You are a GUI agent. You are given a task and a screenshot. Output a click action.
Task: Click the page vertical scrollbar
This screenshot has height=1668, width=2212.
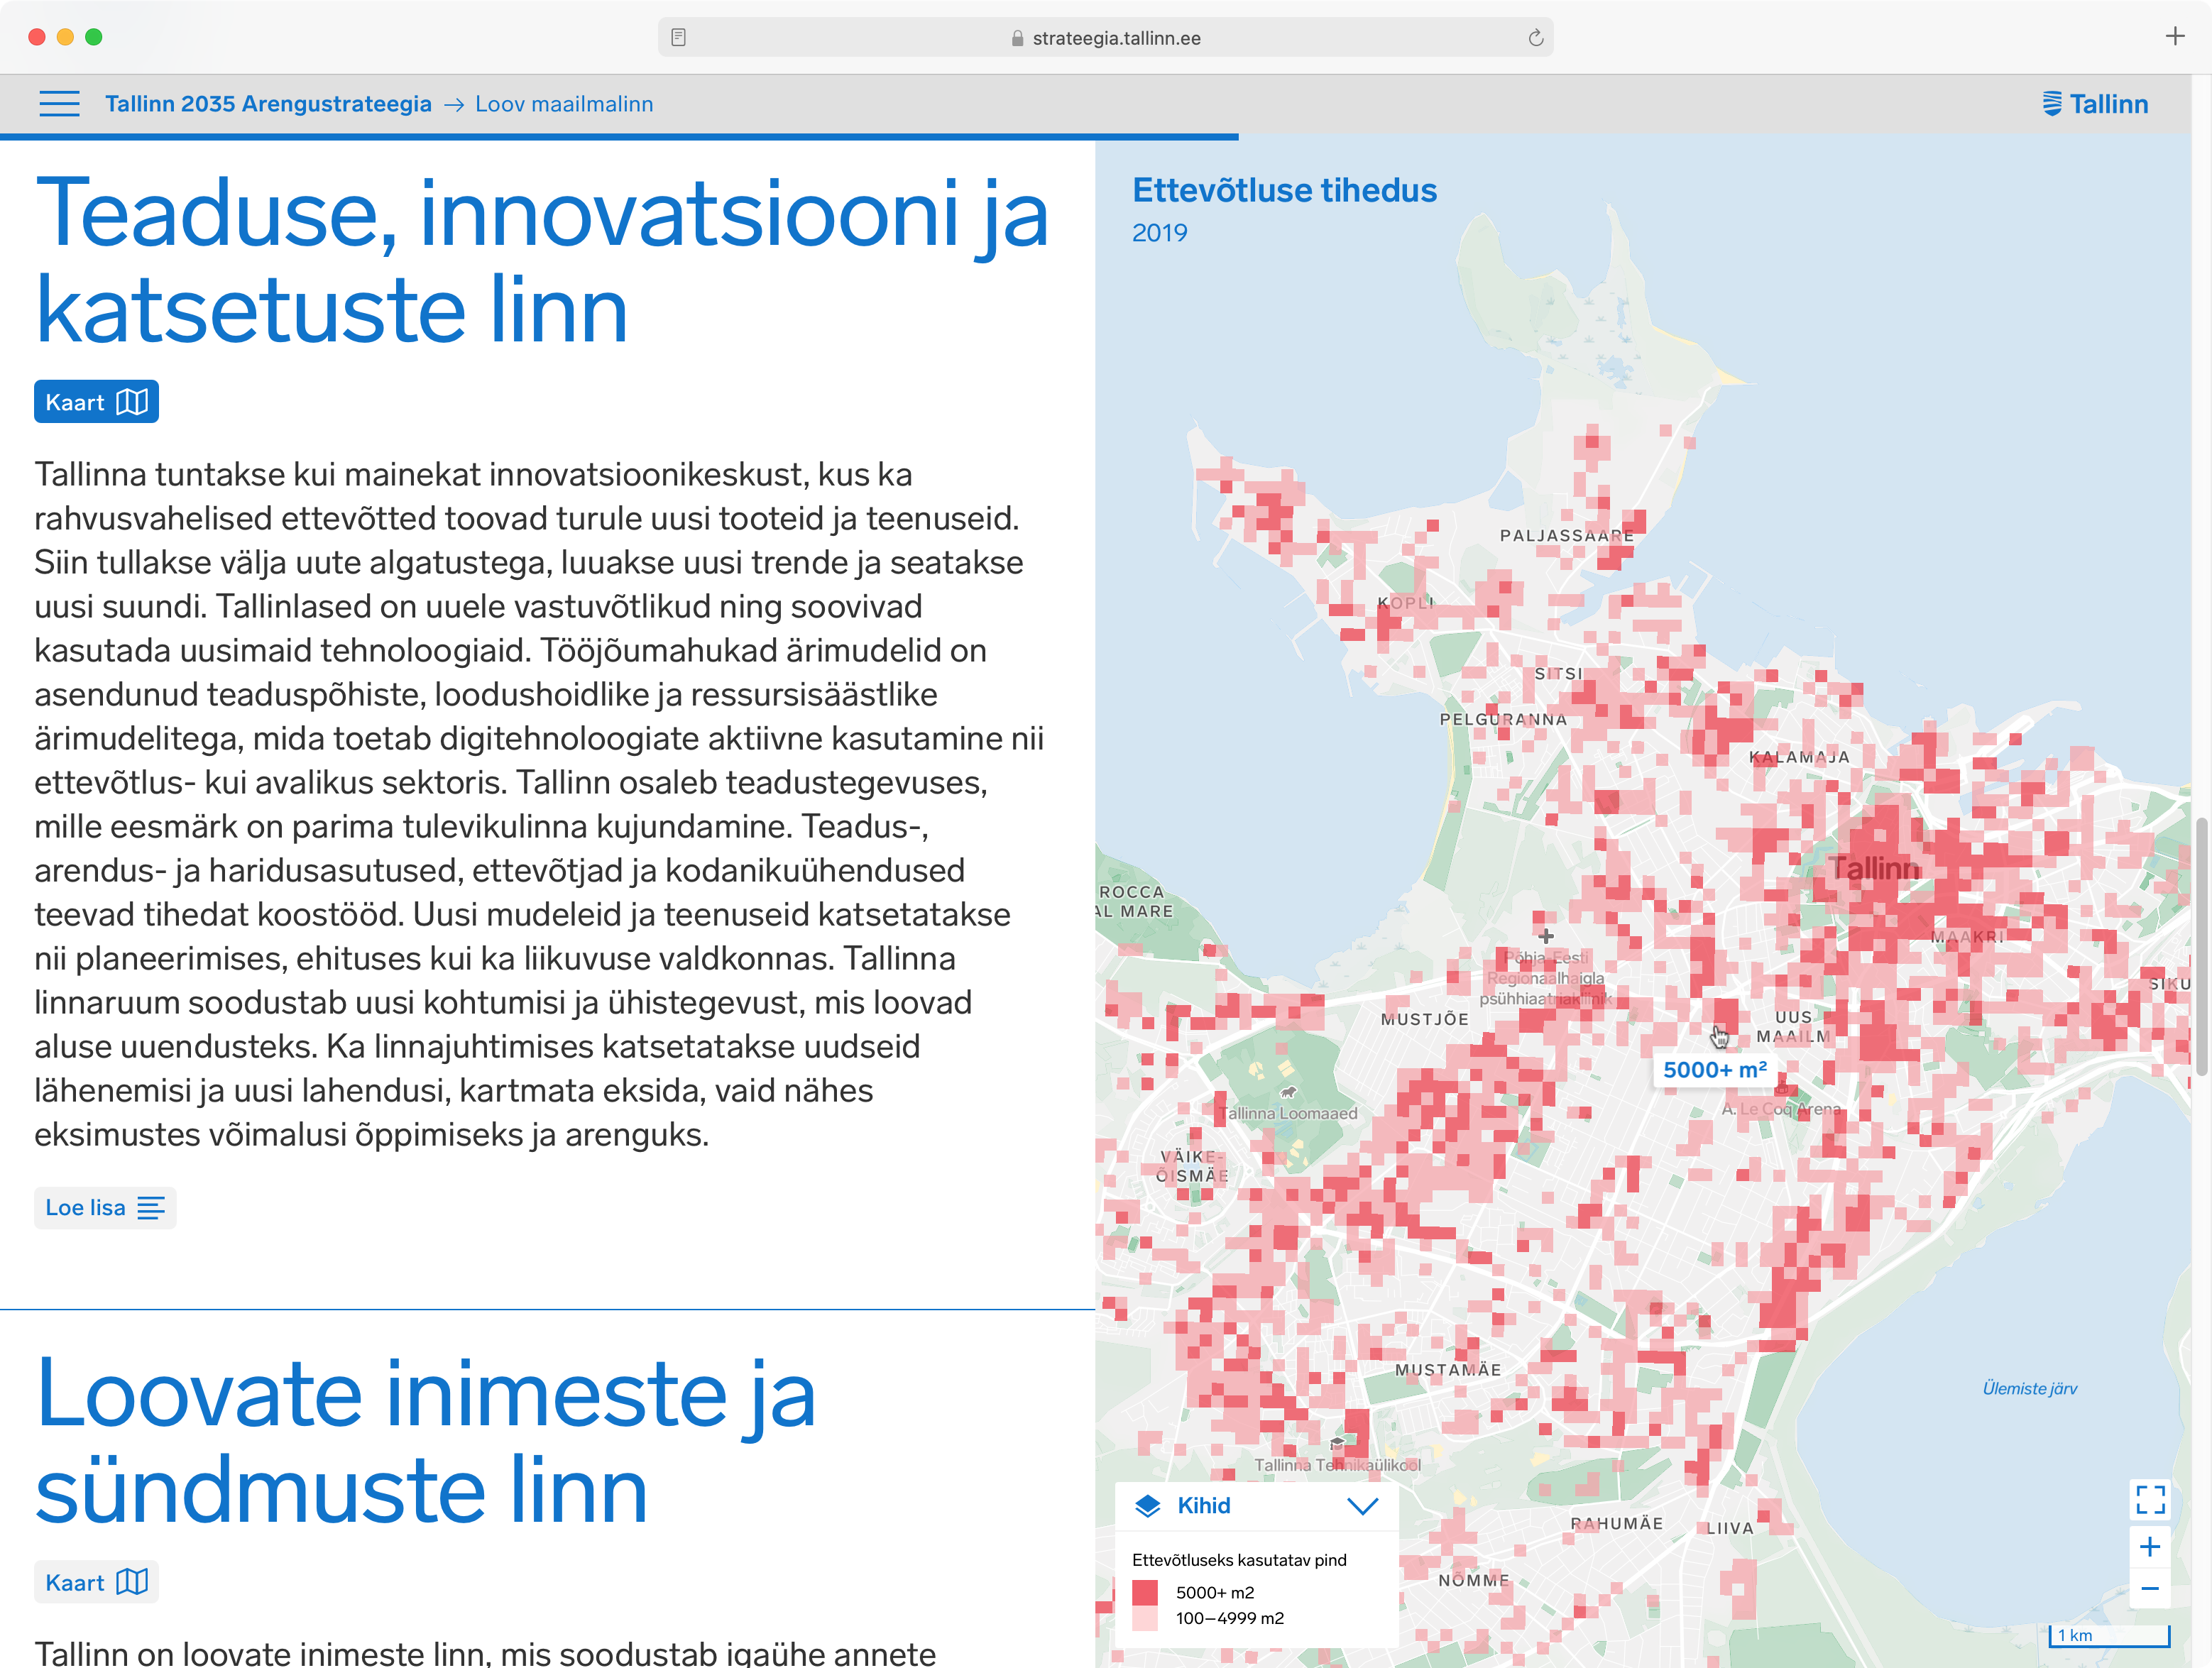pos(2202,947)
